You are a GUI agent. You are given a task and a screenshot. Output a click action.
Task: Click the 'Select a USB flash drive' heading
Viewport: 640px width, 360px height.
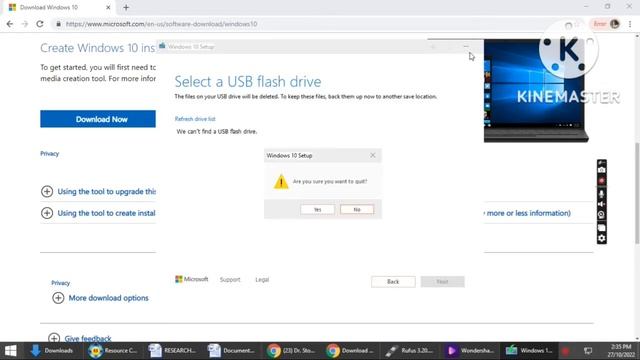[x=248, y=82]
